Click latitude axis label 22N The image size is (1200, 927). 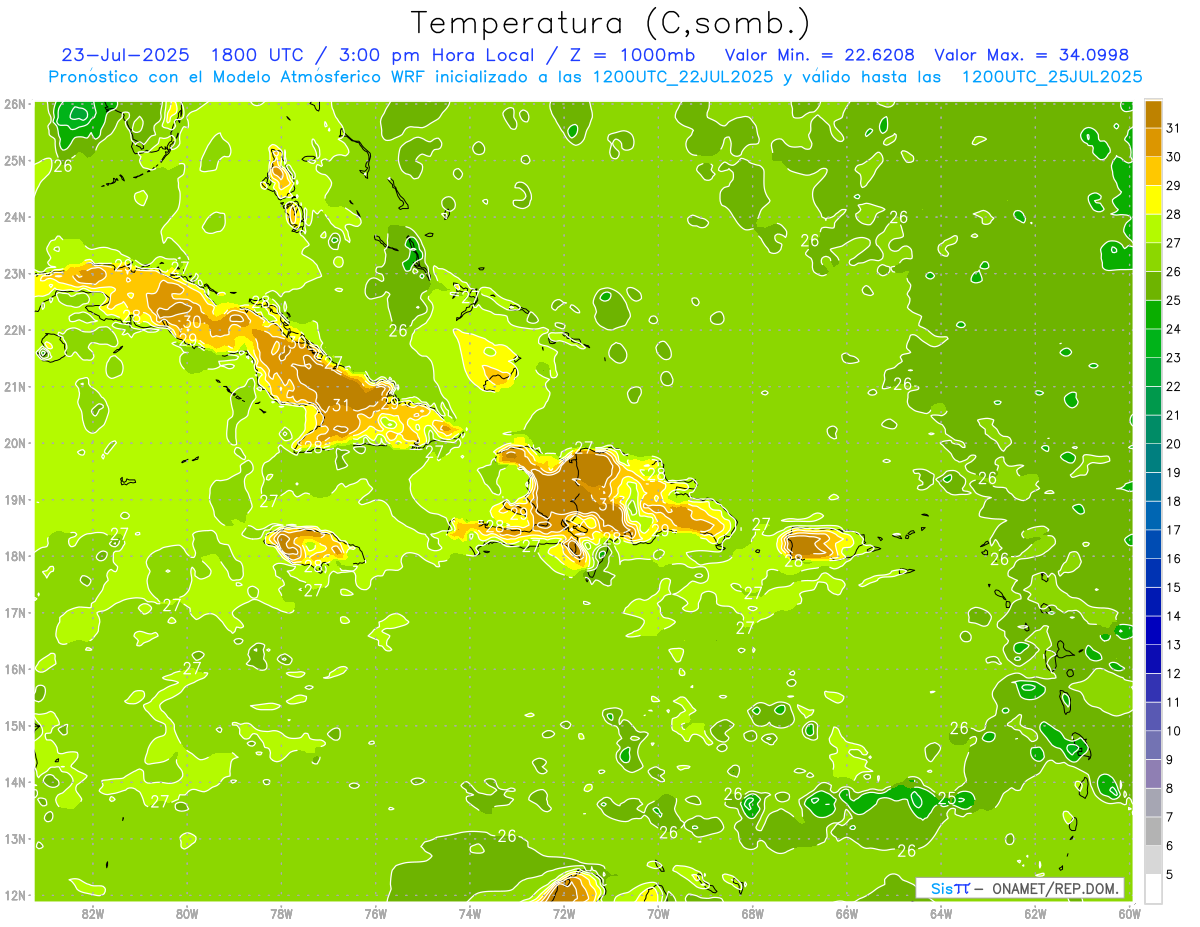coord(15,330)
